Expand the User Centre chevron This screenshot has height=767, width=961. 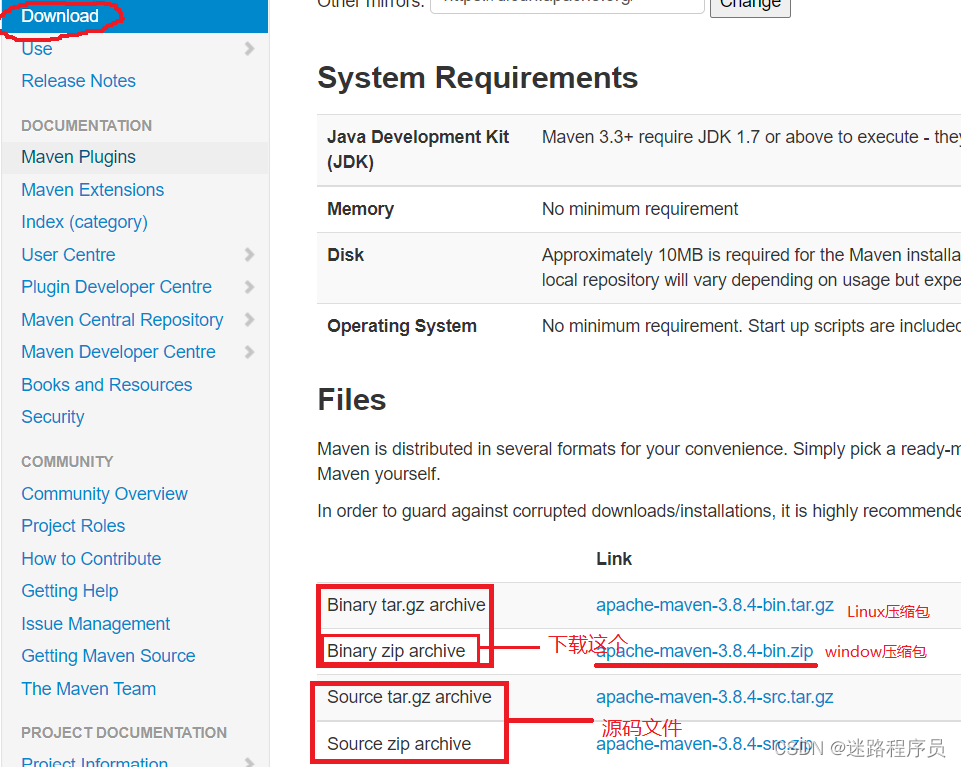point(249,254)
